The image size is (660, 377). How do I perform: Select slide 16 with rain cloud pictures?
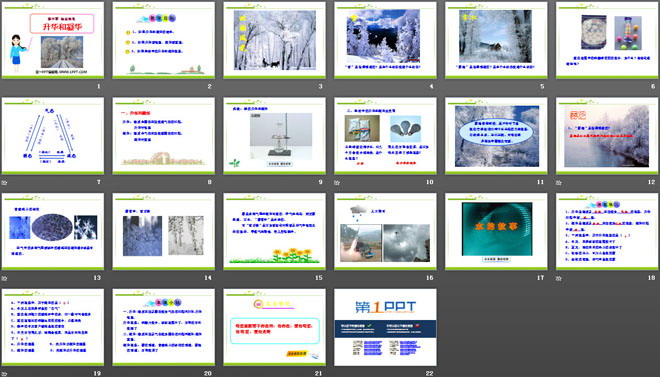click(x=386, y=231)
